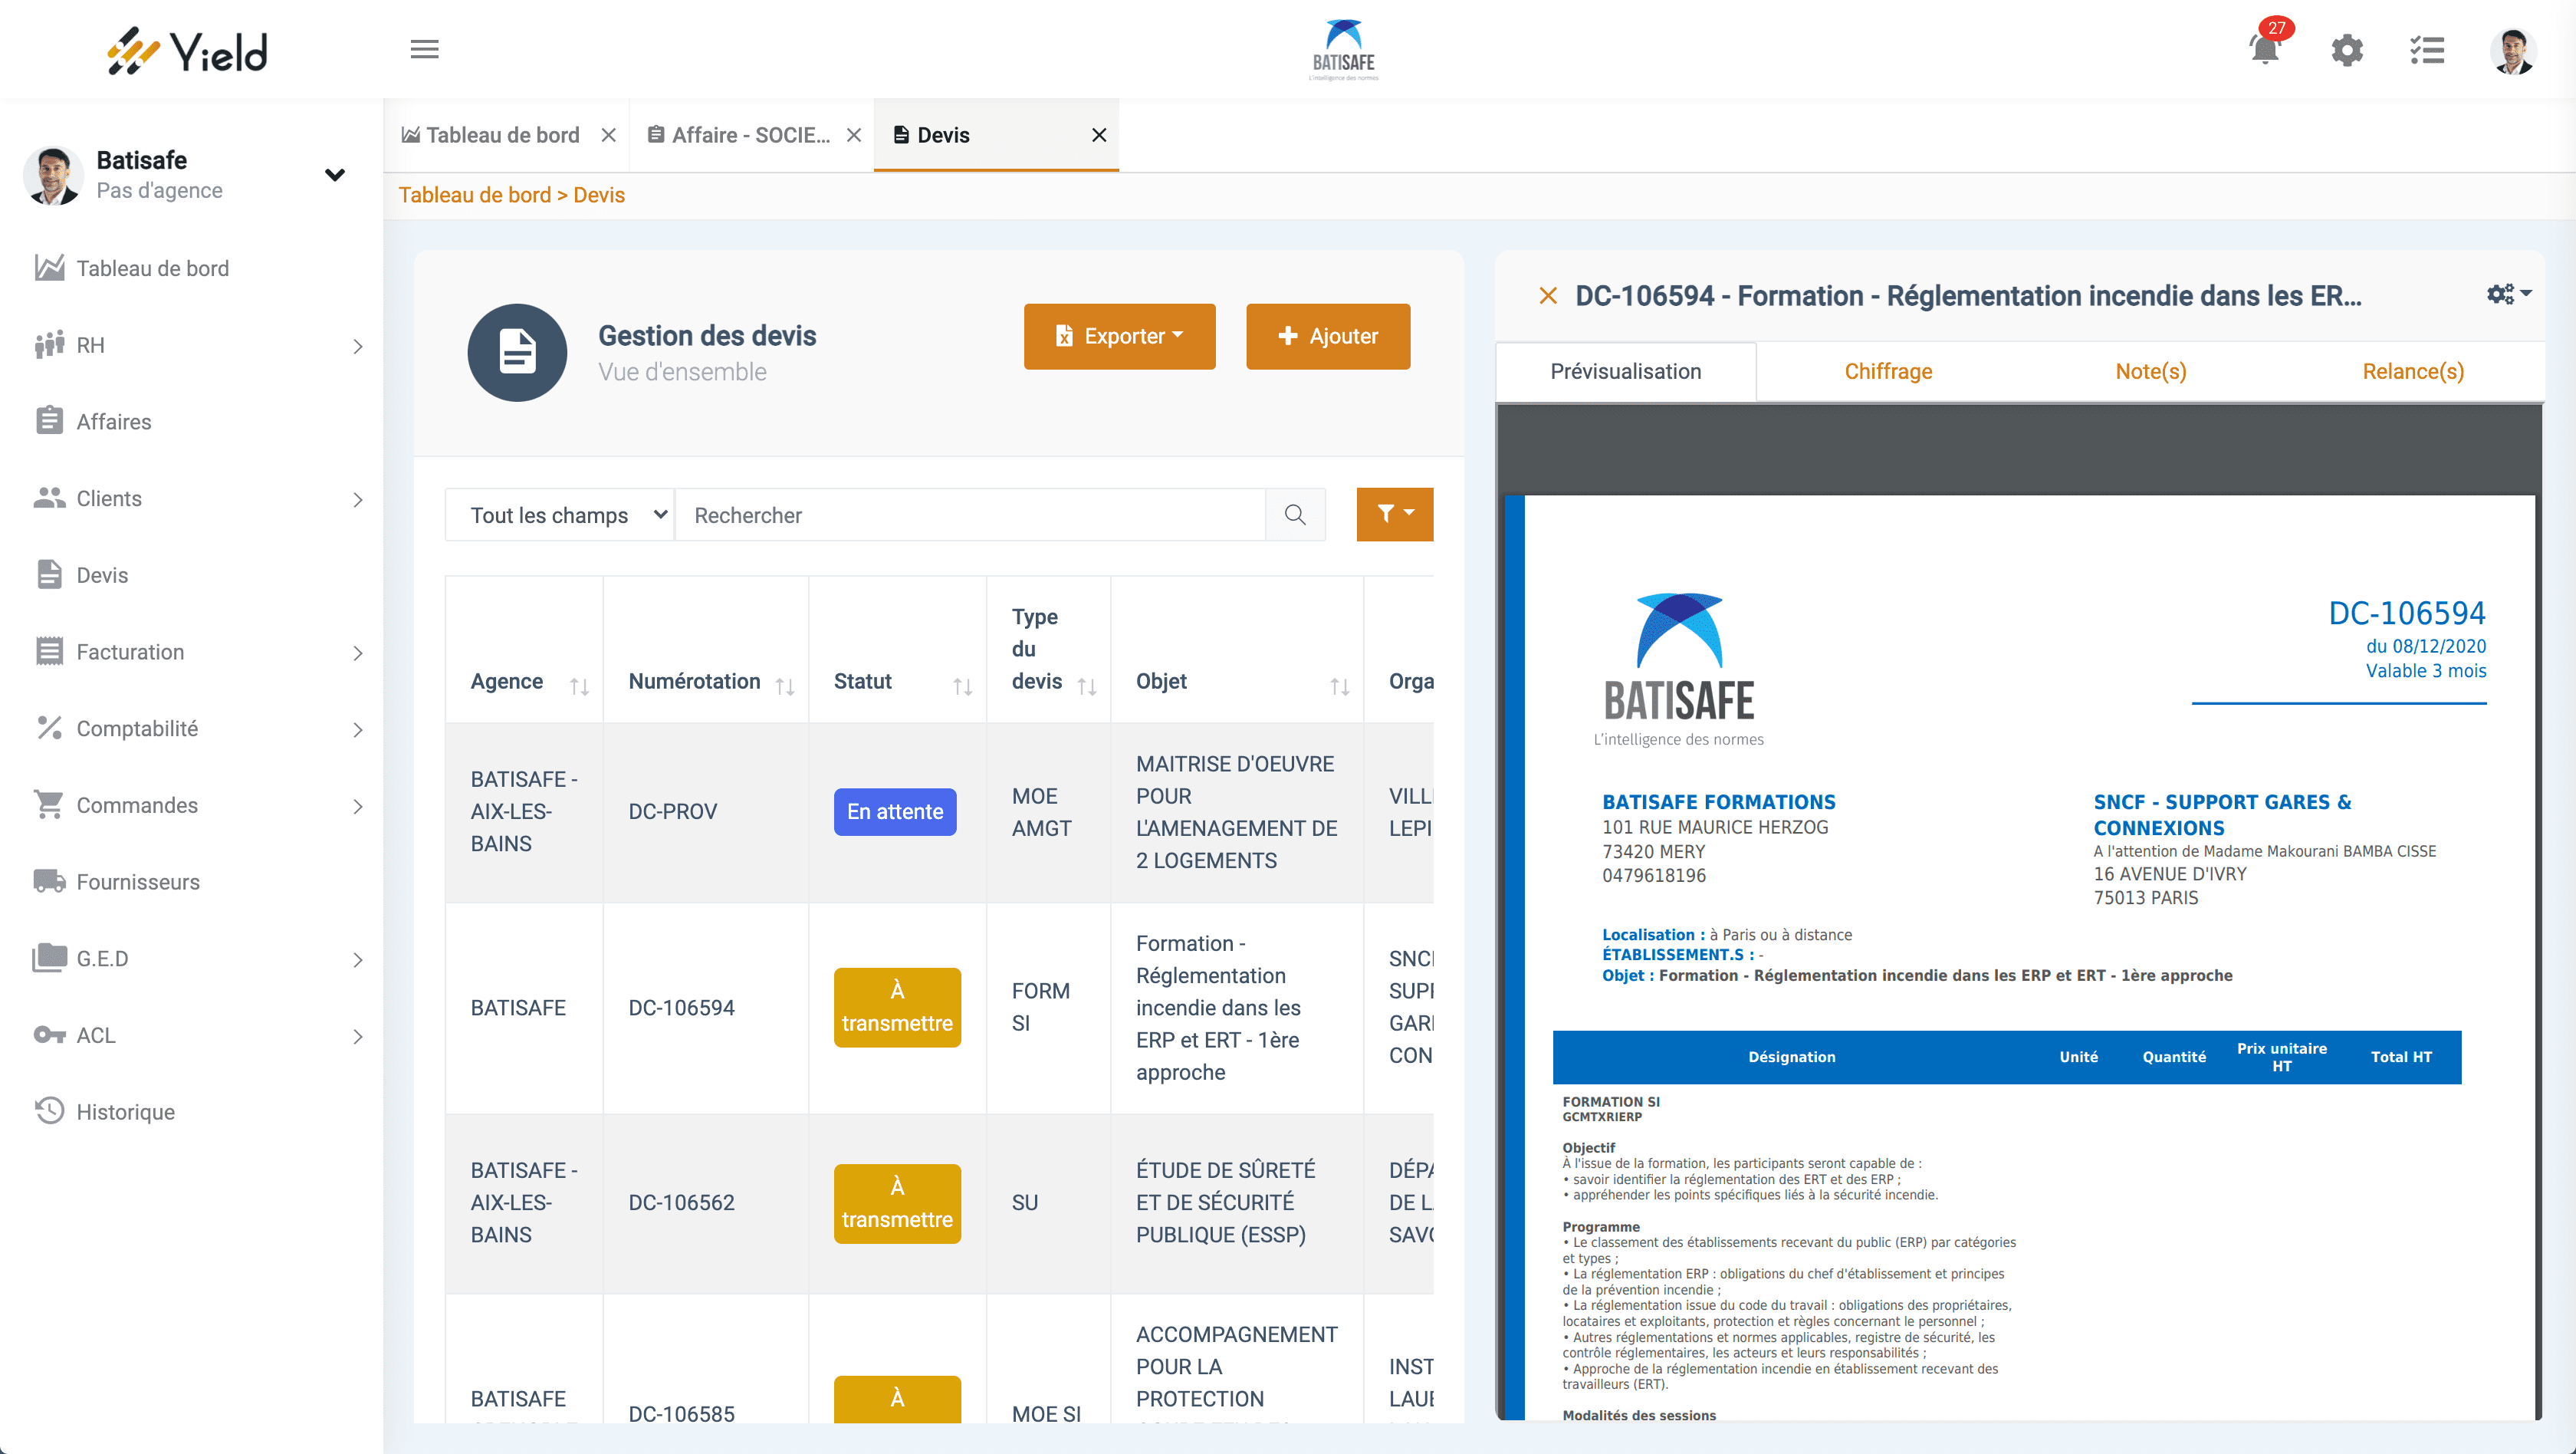Click À transmettre badge for DC-106562
Screen dimensions: 2576x1454
pyautogui.click(x=897, y=1203)
